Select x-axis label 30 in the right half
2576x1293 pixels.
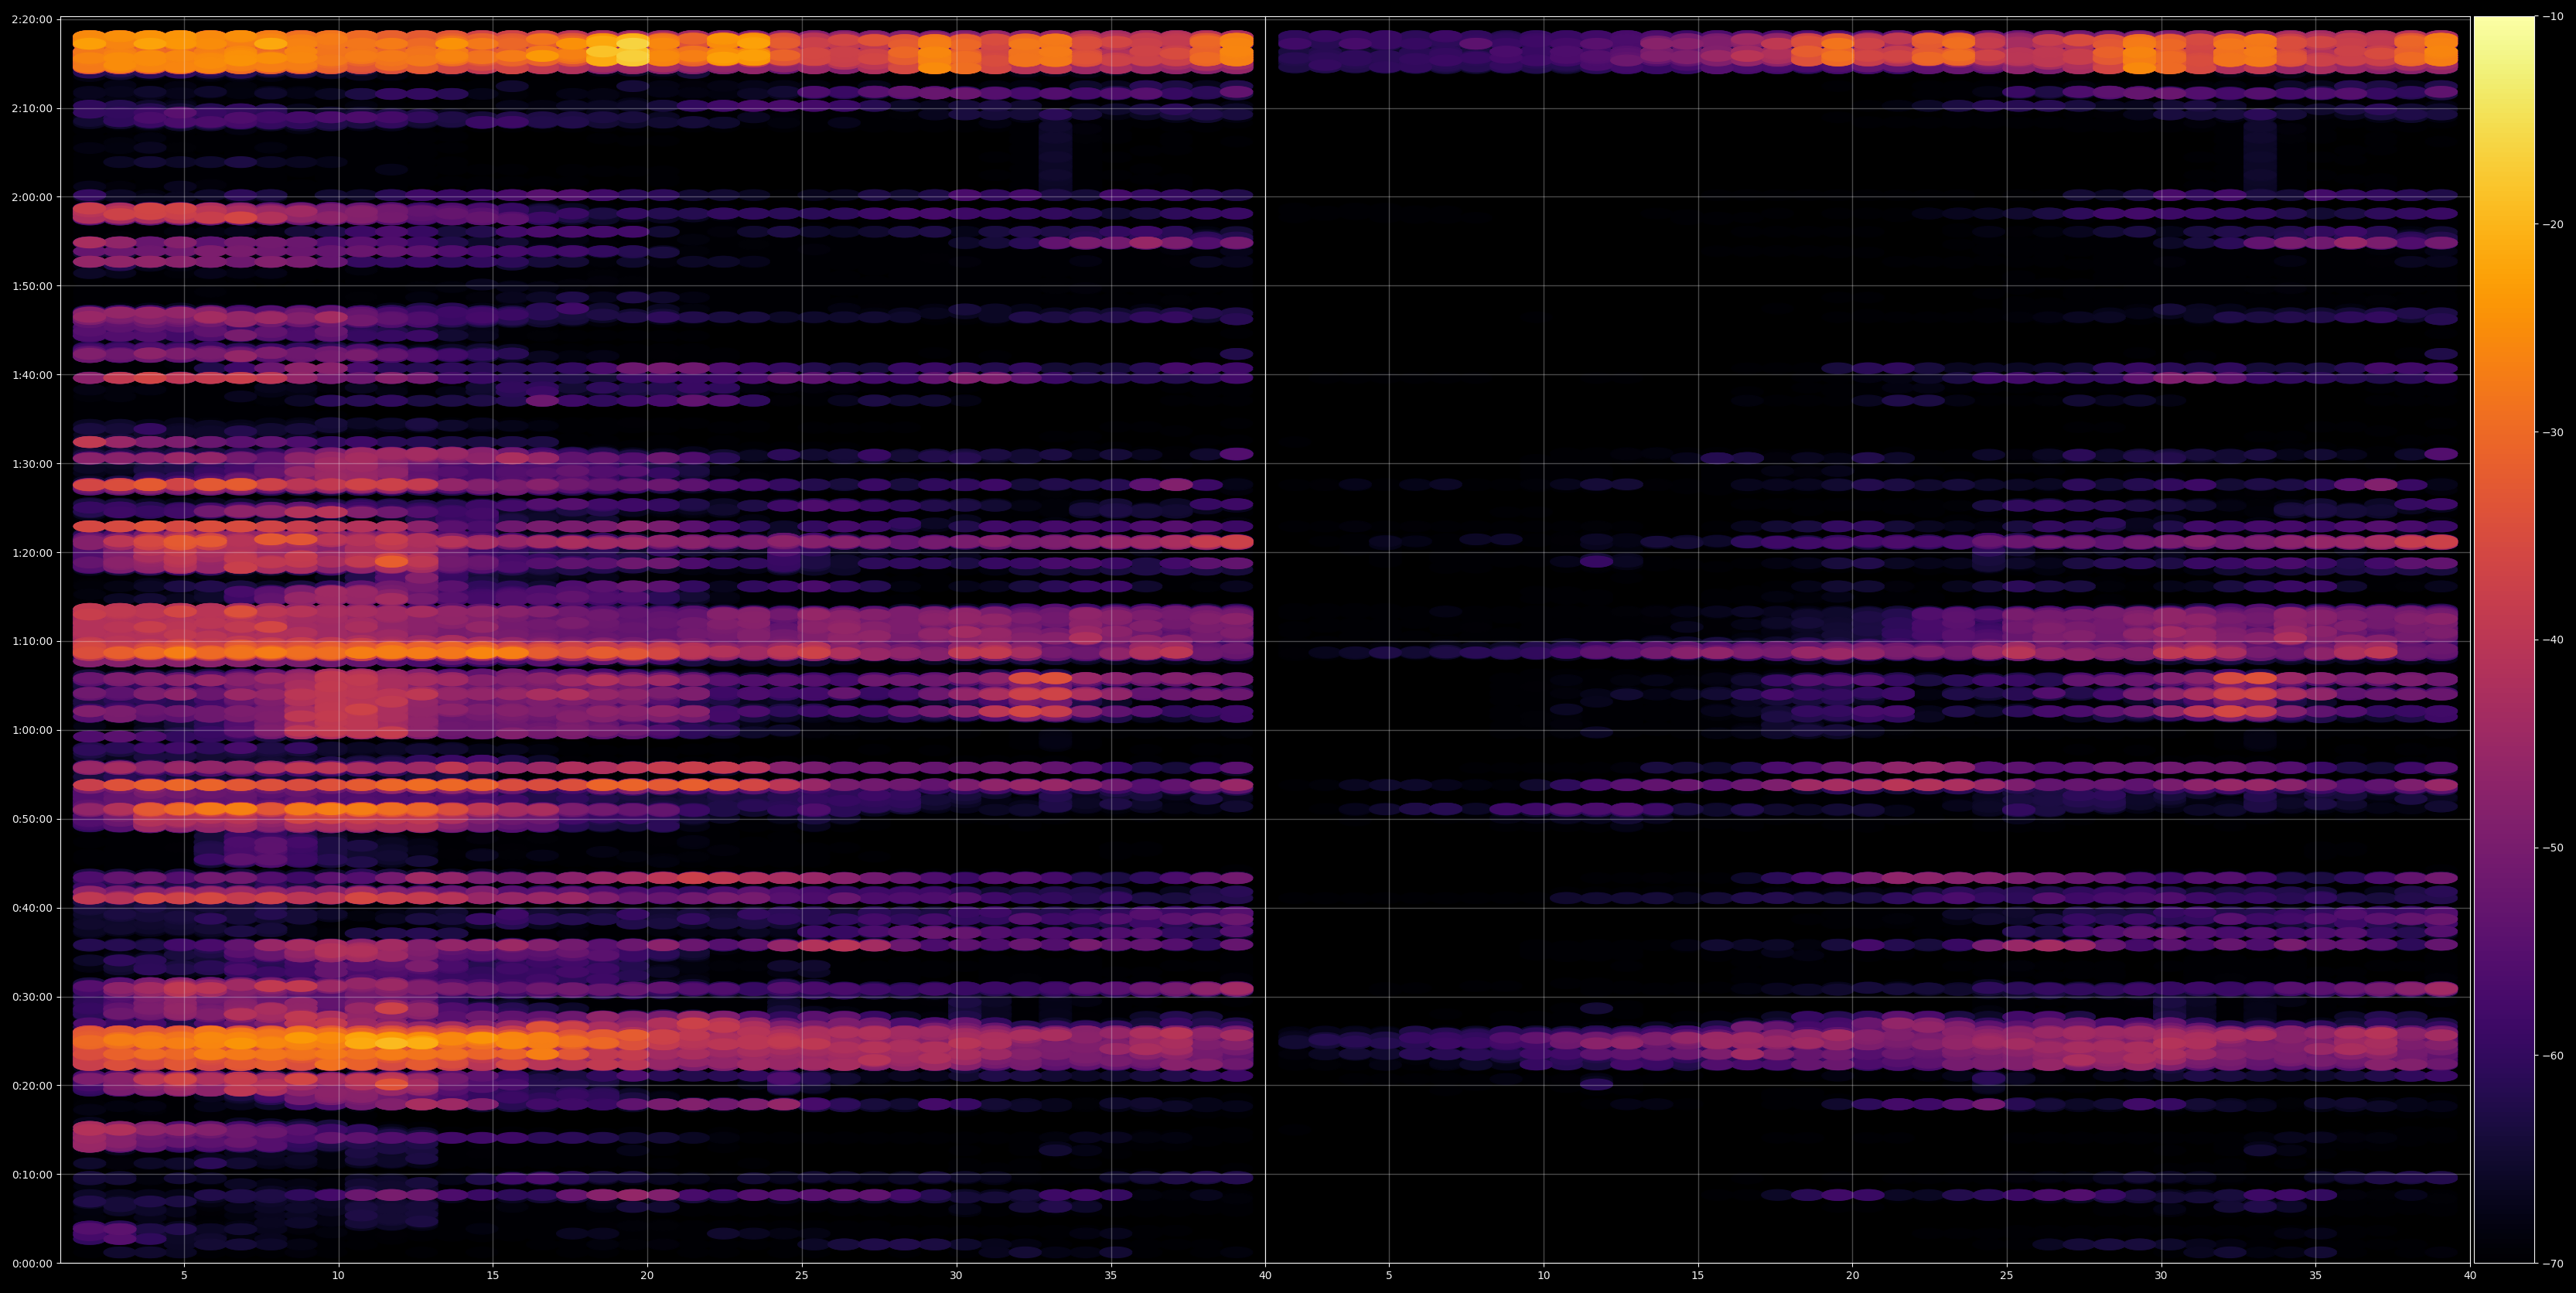[2161, 1276]
